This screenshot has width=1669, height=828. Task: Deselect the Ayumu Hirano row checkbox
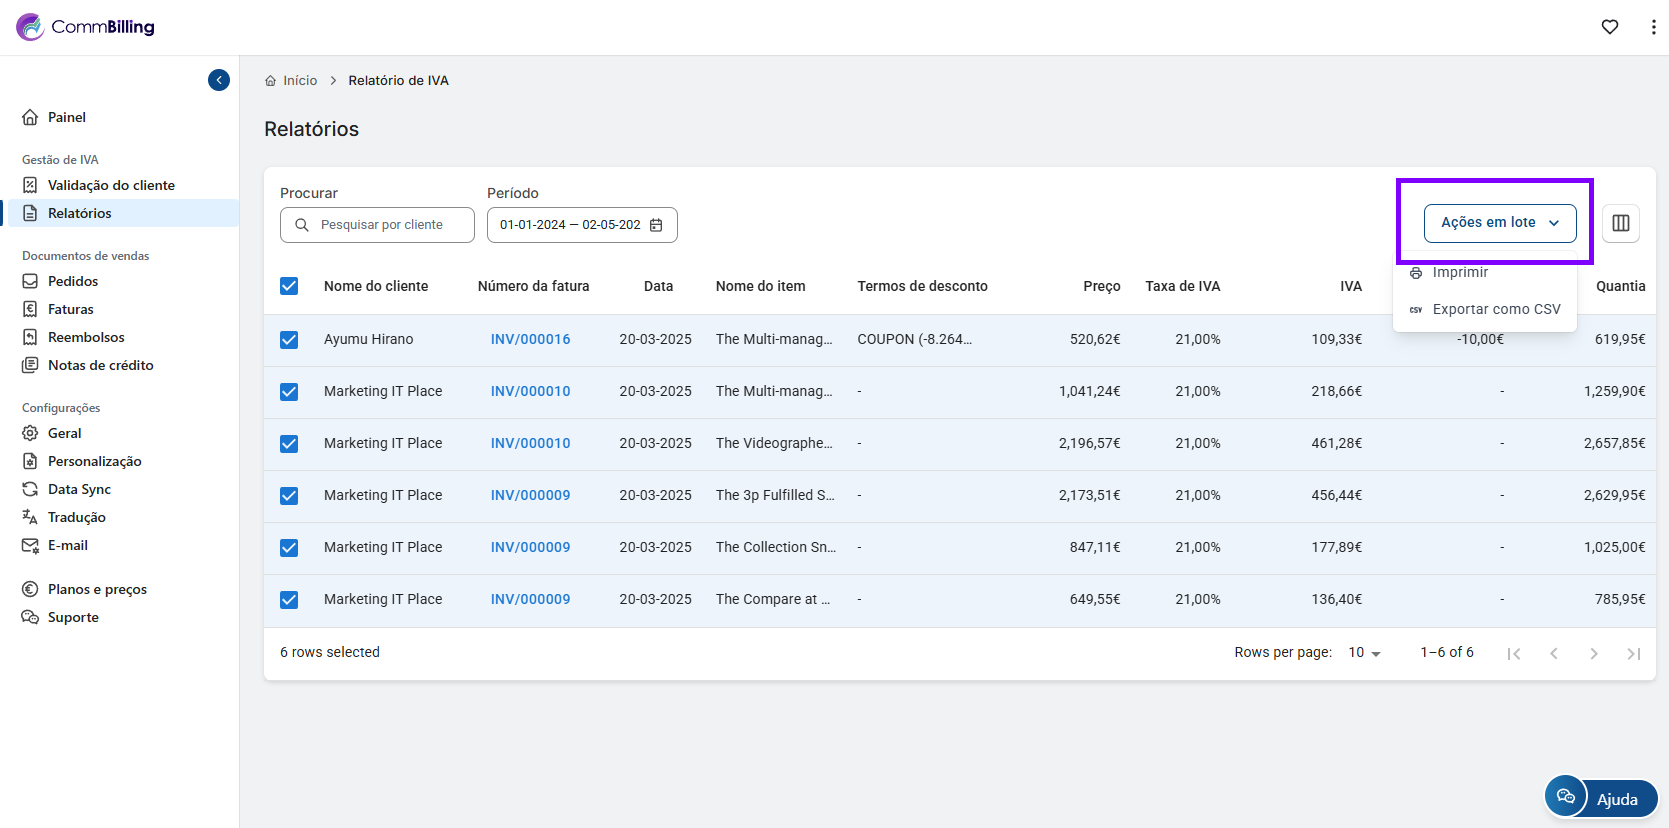289,340
